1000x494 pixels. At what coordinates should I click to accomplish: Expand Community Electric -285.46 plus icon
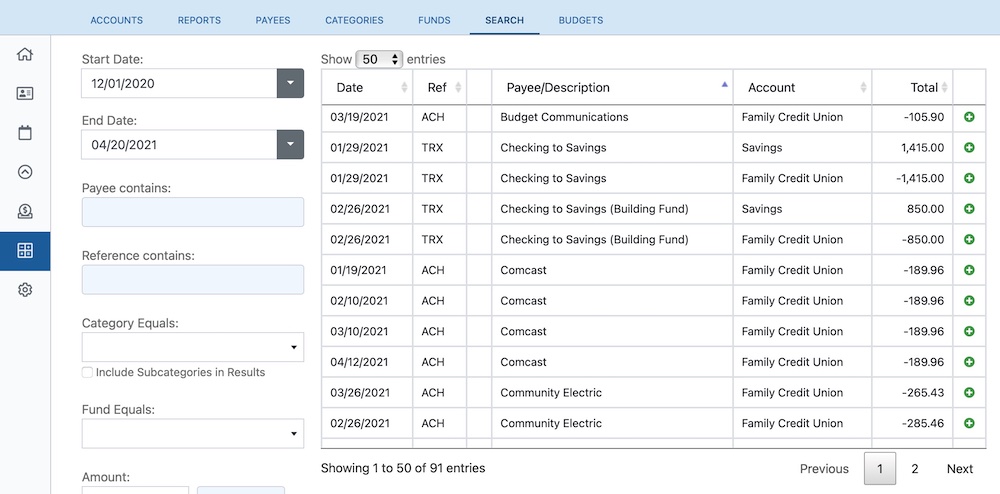click(x=969, y=423)
